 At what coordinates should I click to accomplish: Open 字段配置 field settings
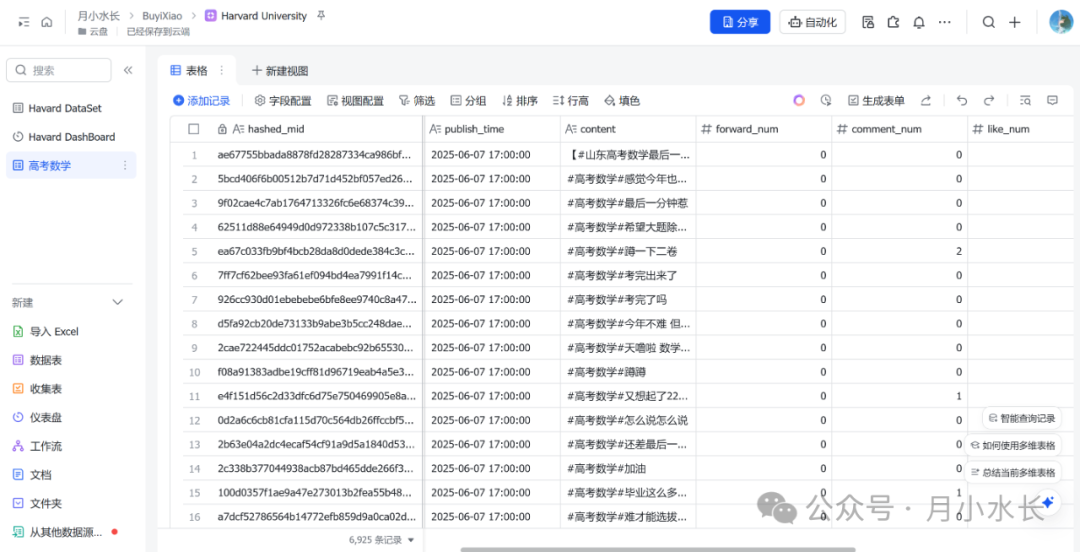pyautogui.click(x=283, y=101)
